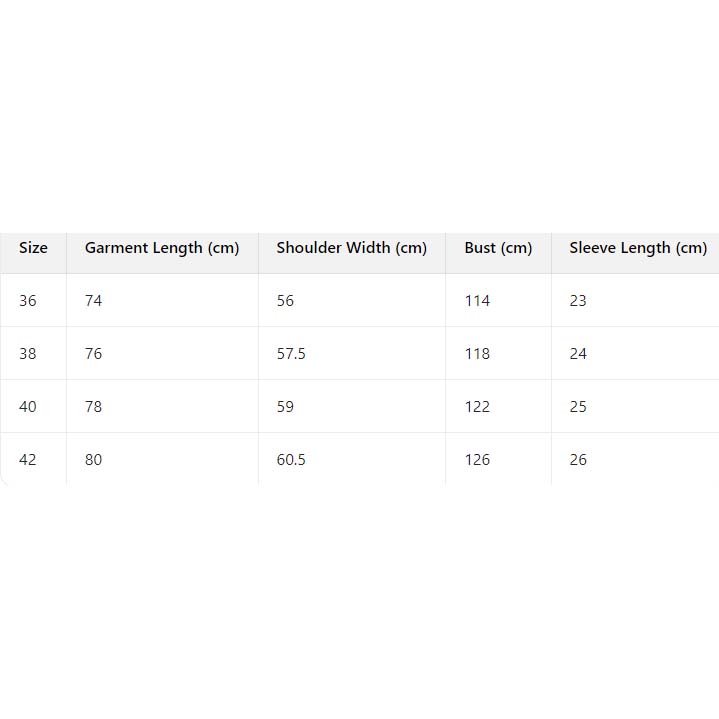
Task: Select the garment length value 78
Action: point(93,407)
